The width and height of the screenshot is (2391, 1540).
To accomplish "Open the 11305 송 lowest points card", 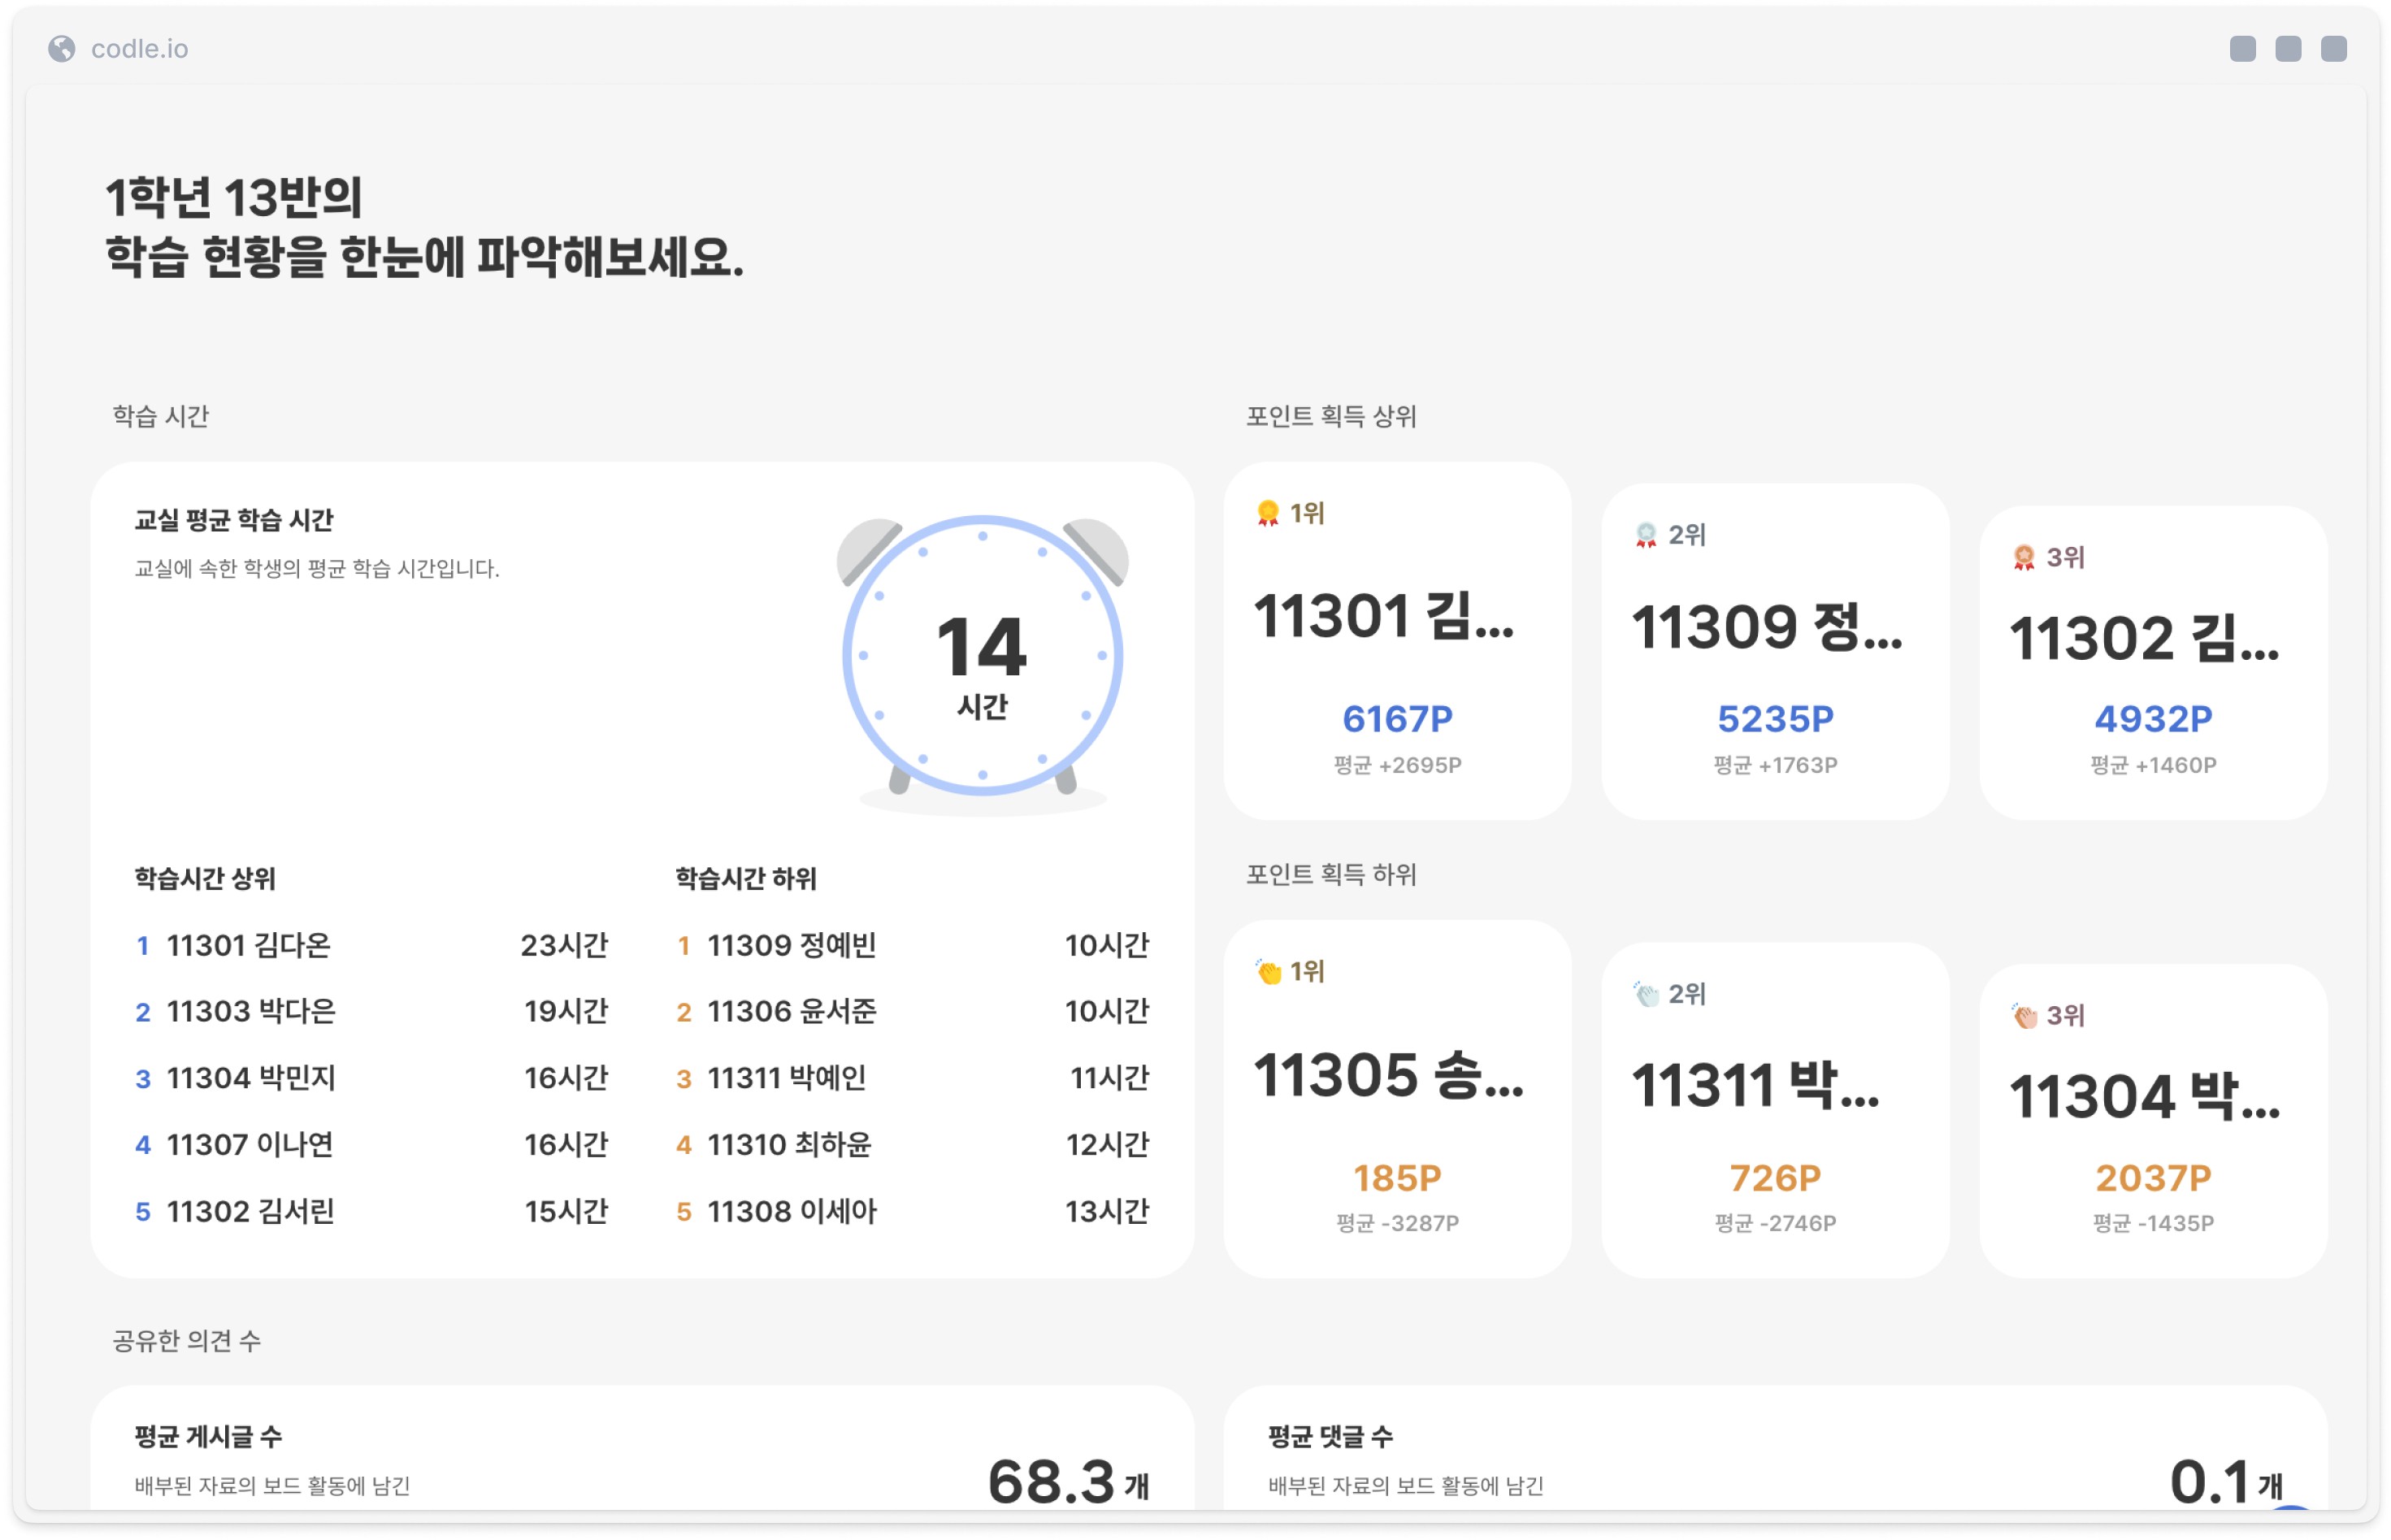I will click(x=1396, y=1098).
